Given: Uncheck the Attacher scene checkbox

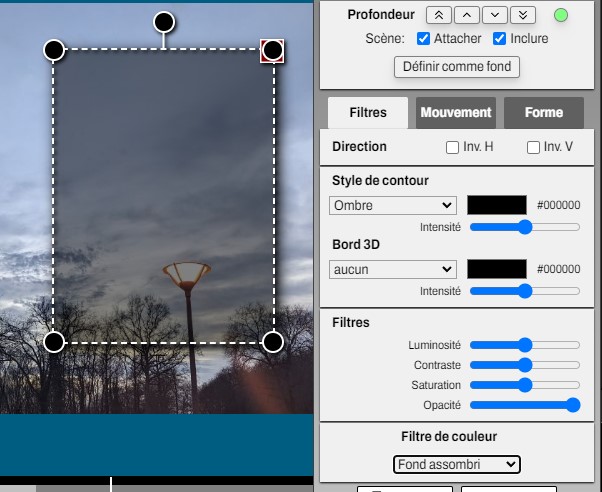Looking at the screenshot, I should coord(423,39).
